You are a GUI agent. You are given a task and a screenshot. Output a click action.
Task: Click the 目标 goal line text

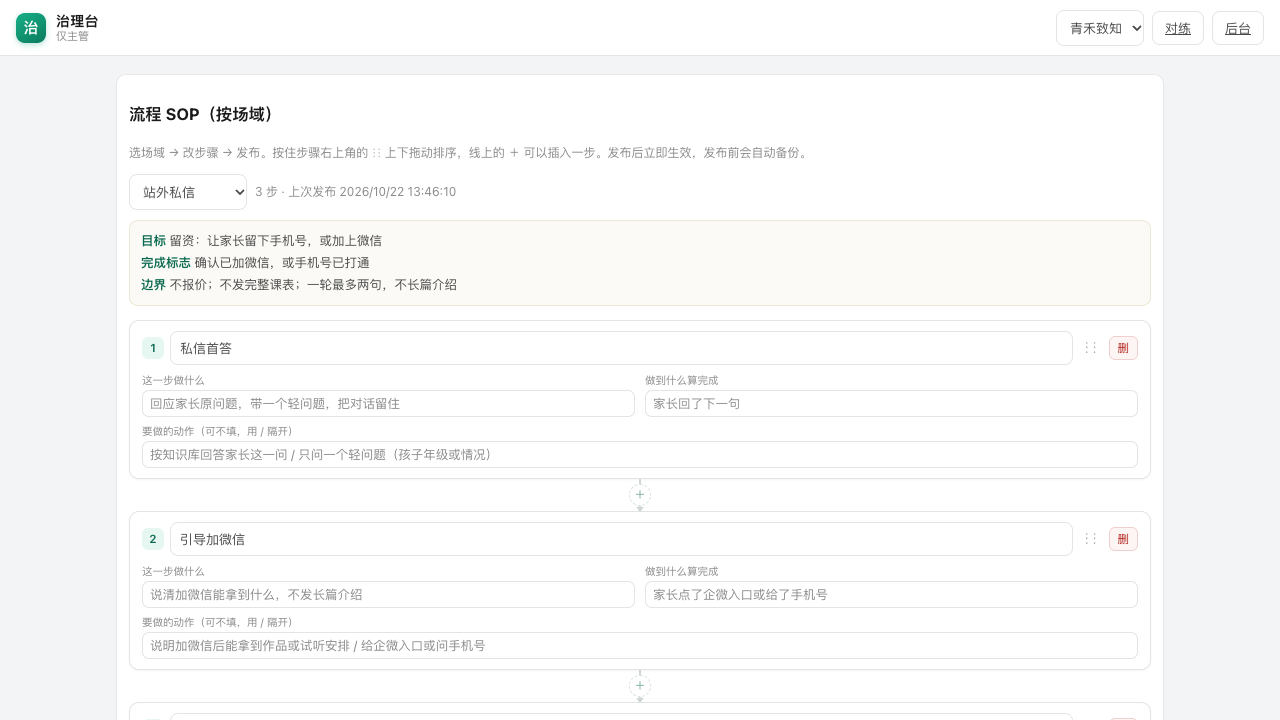(x=261, y=241)
